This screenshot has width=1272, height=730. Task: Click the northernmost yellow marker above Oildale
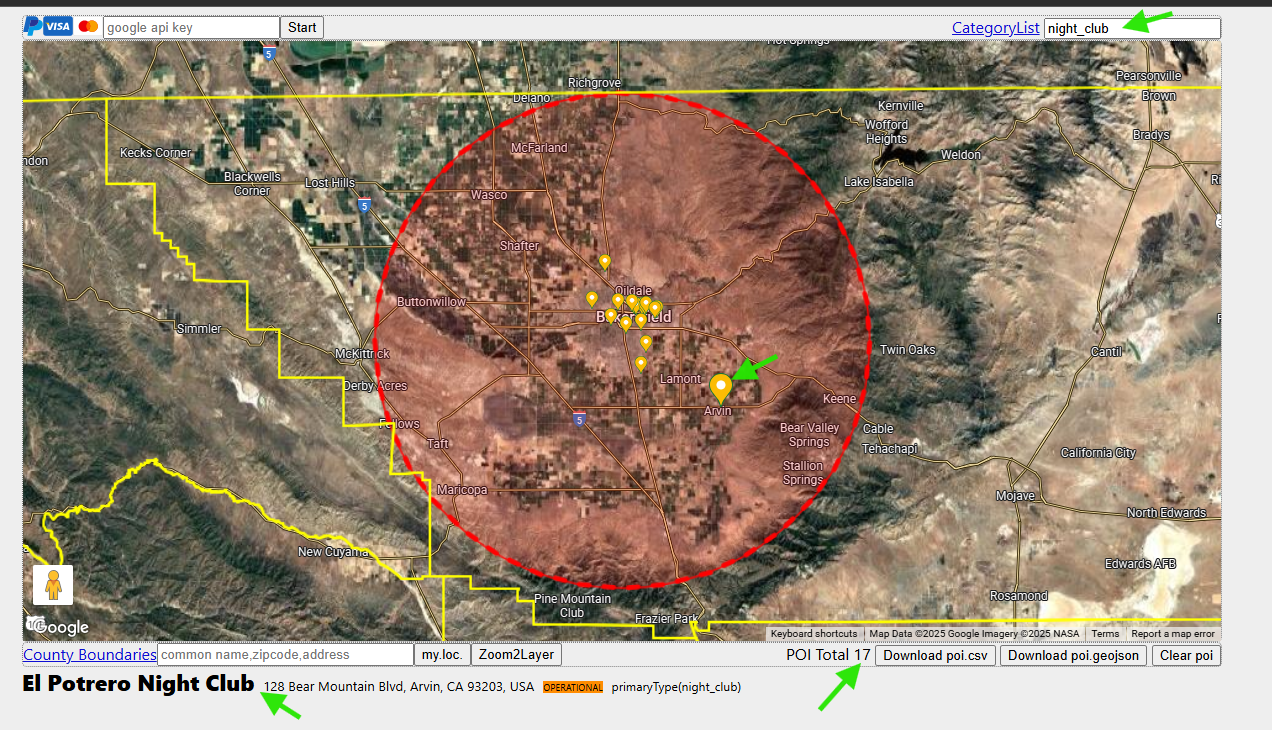point(605,262)
